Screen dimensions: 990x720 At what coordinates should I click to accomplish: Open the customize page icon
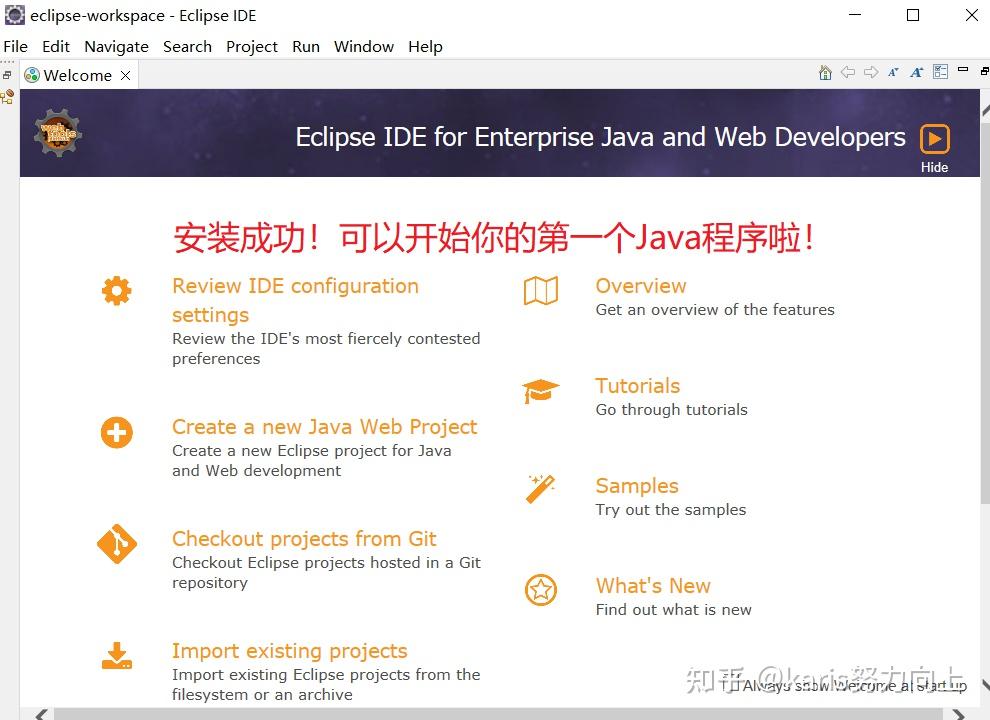[x=939, y=71]
